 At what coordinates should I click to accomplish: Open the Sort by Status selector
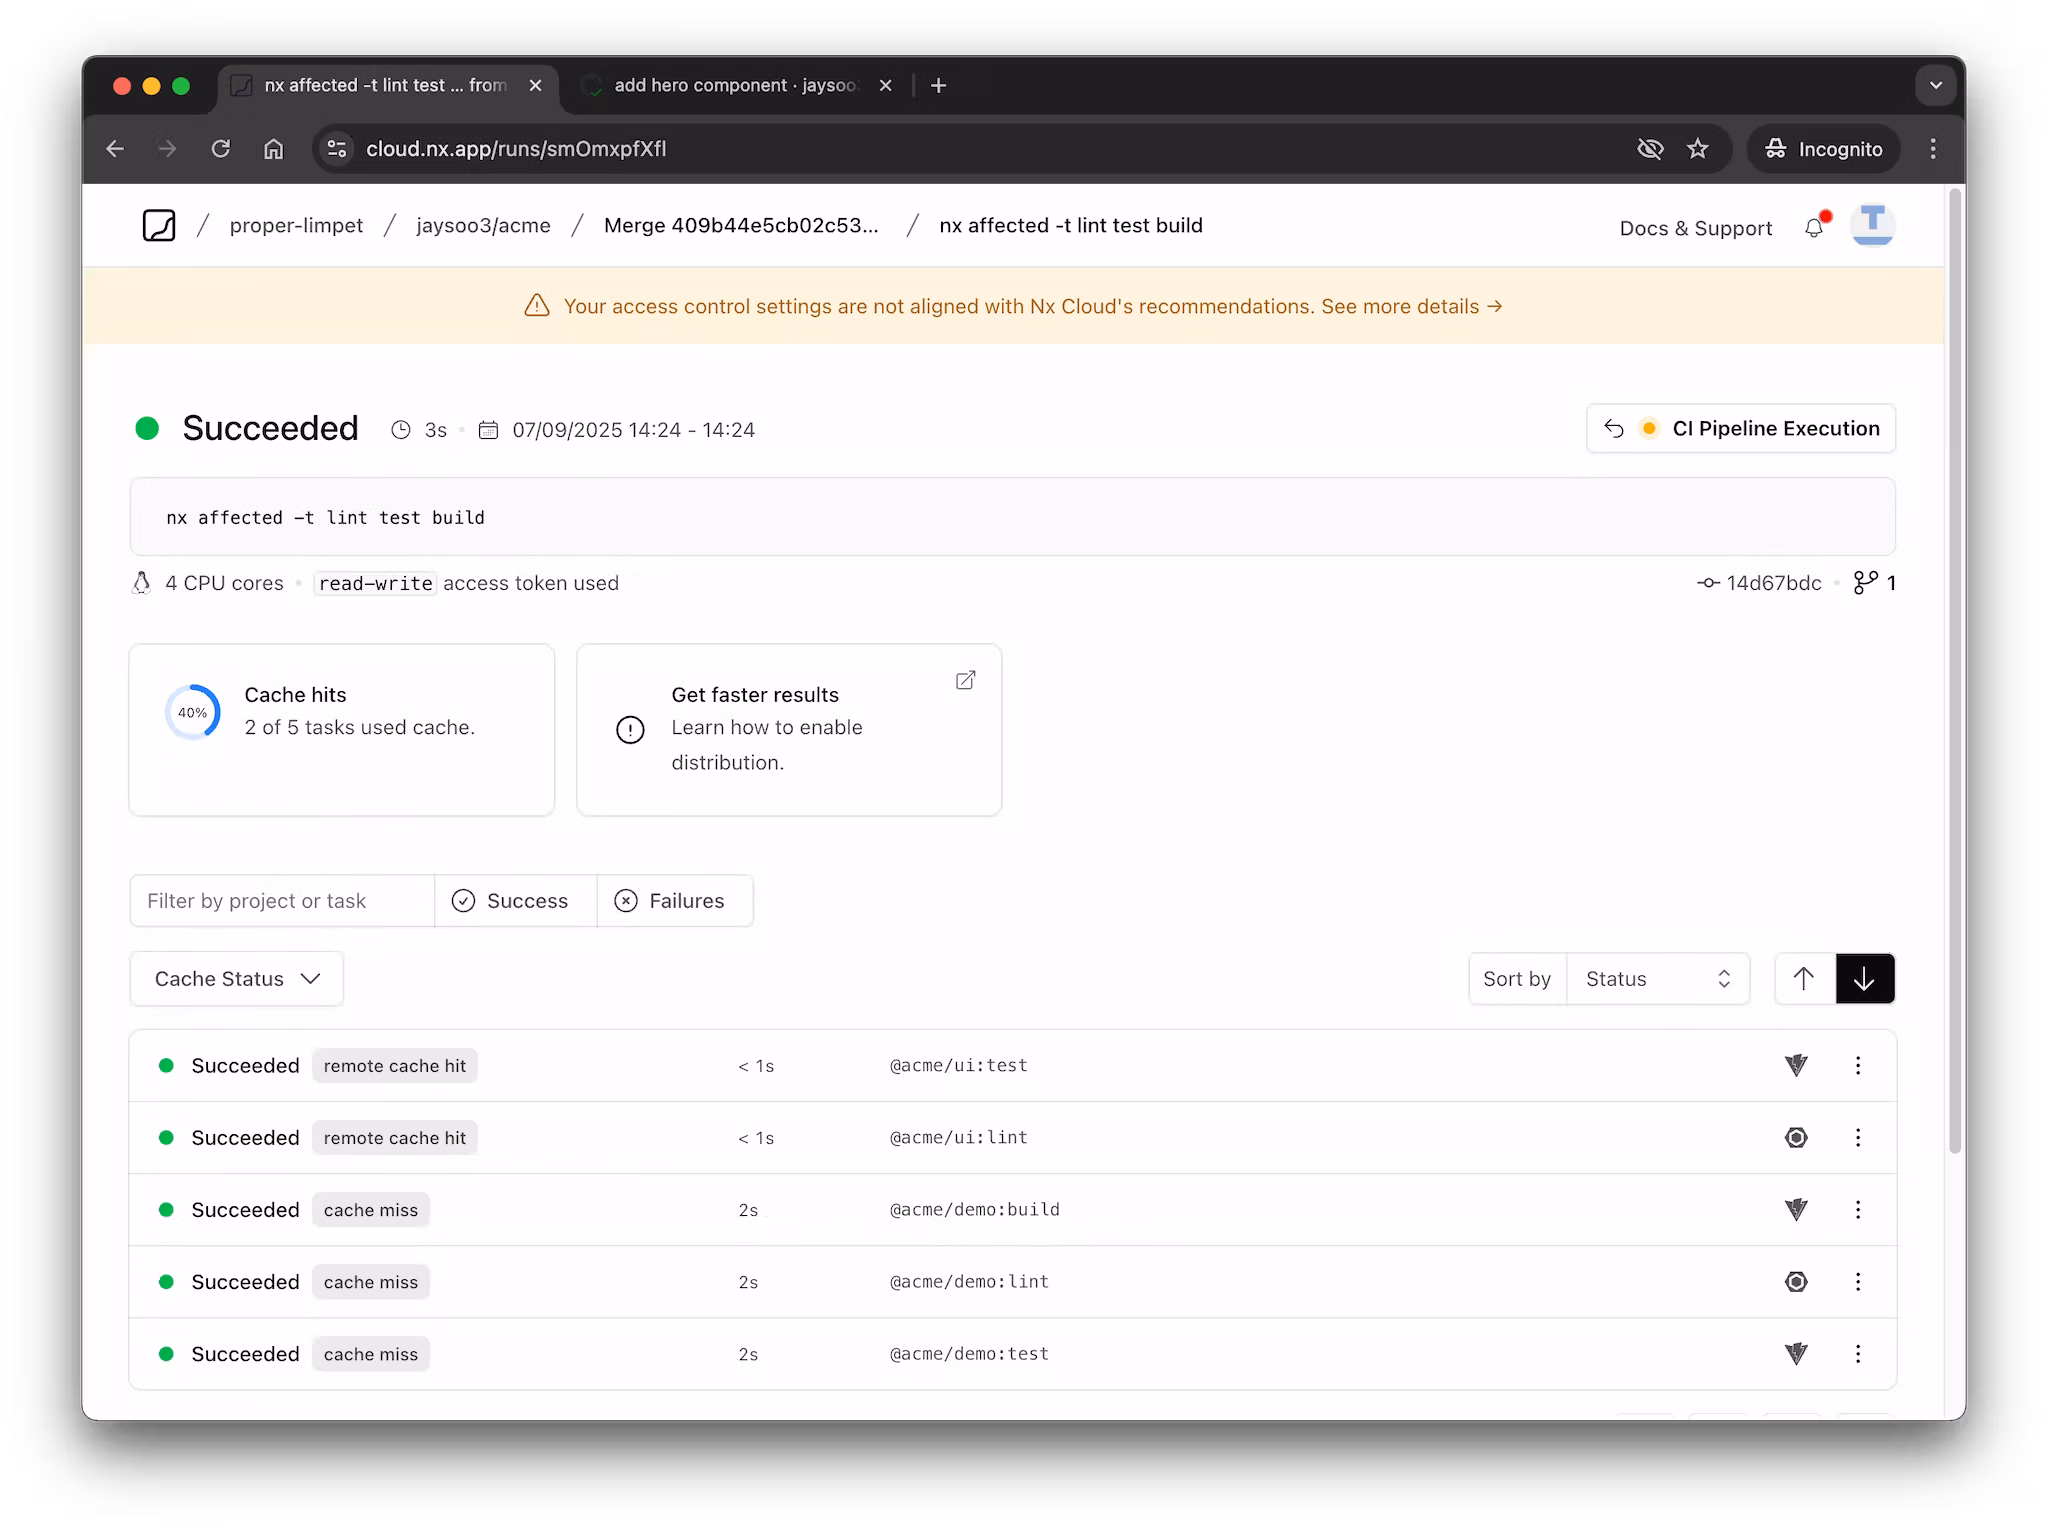pos(1657,979)
